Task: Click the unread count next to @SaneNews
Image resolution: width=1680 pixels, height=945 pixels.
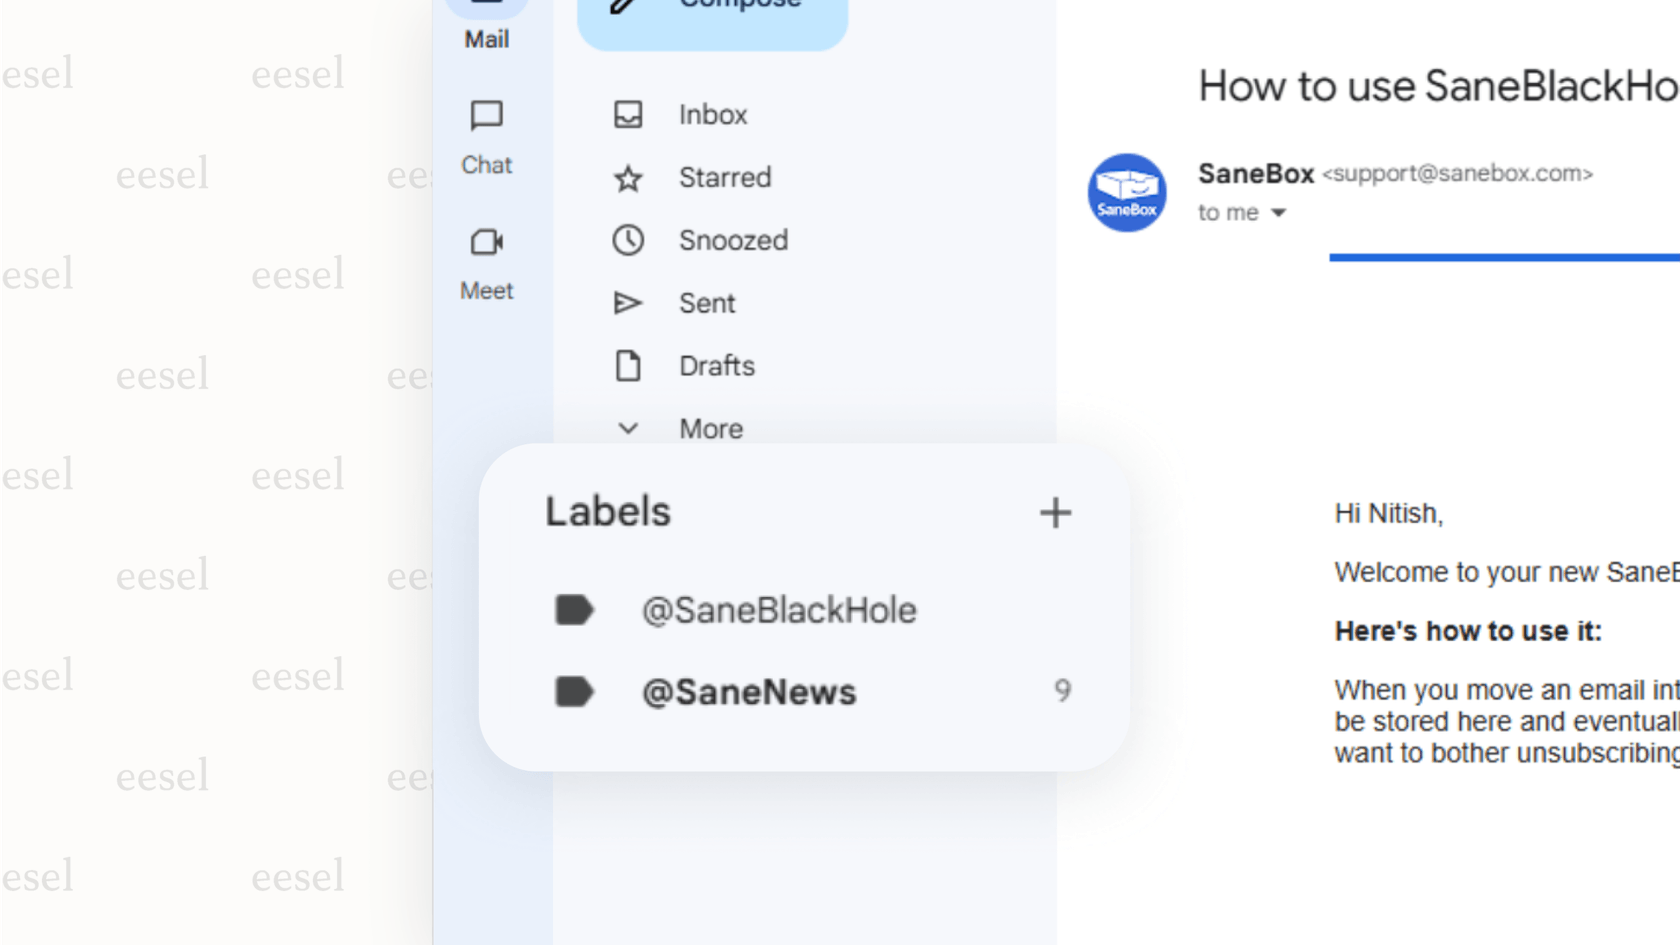Action: [1063, 691]
